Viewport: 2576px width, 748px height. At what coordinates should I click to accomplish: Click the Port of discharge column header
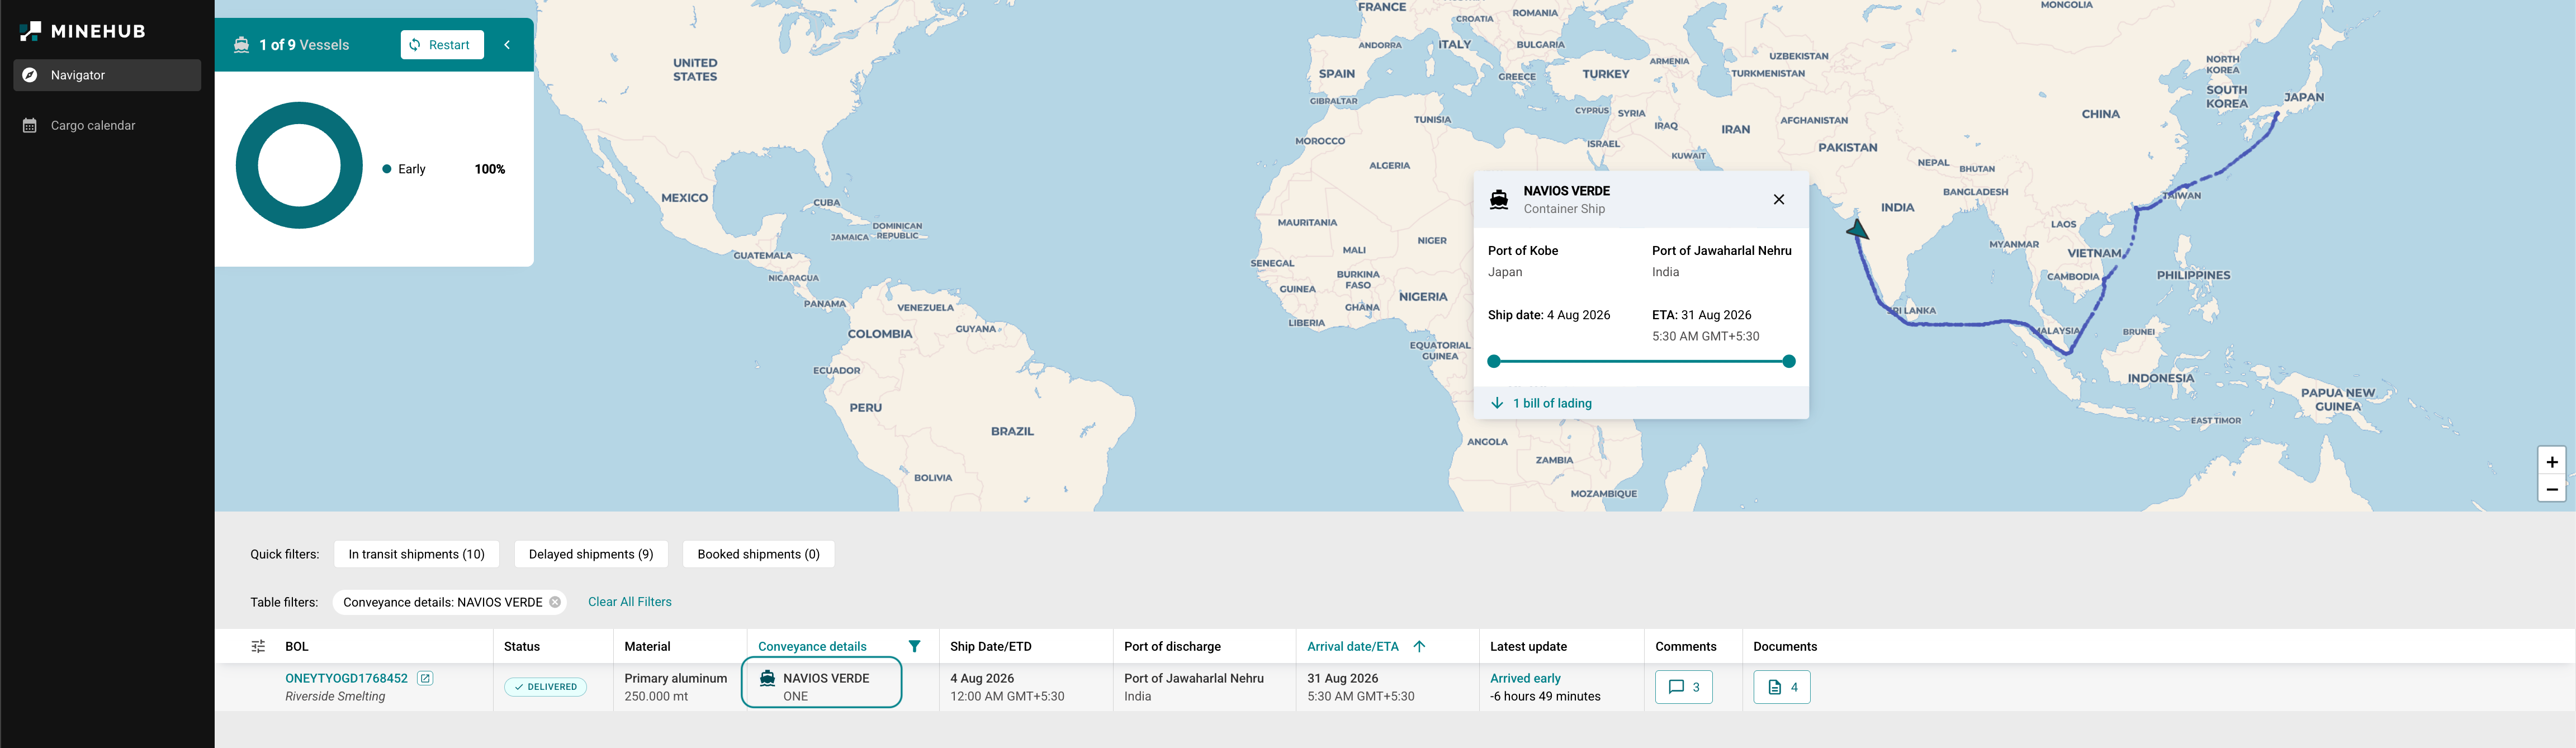(1172, 647)
